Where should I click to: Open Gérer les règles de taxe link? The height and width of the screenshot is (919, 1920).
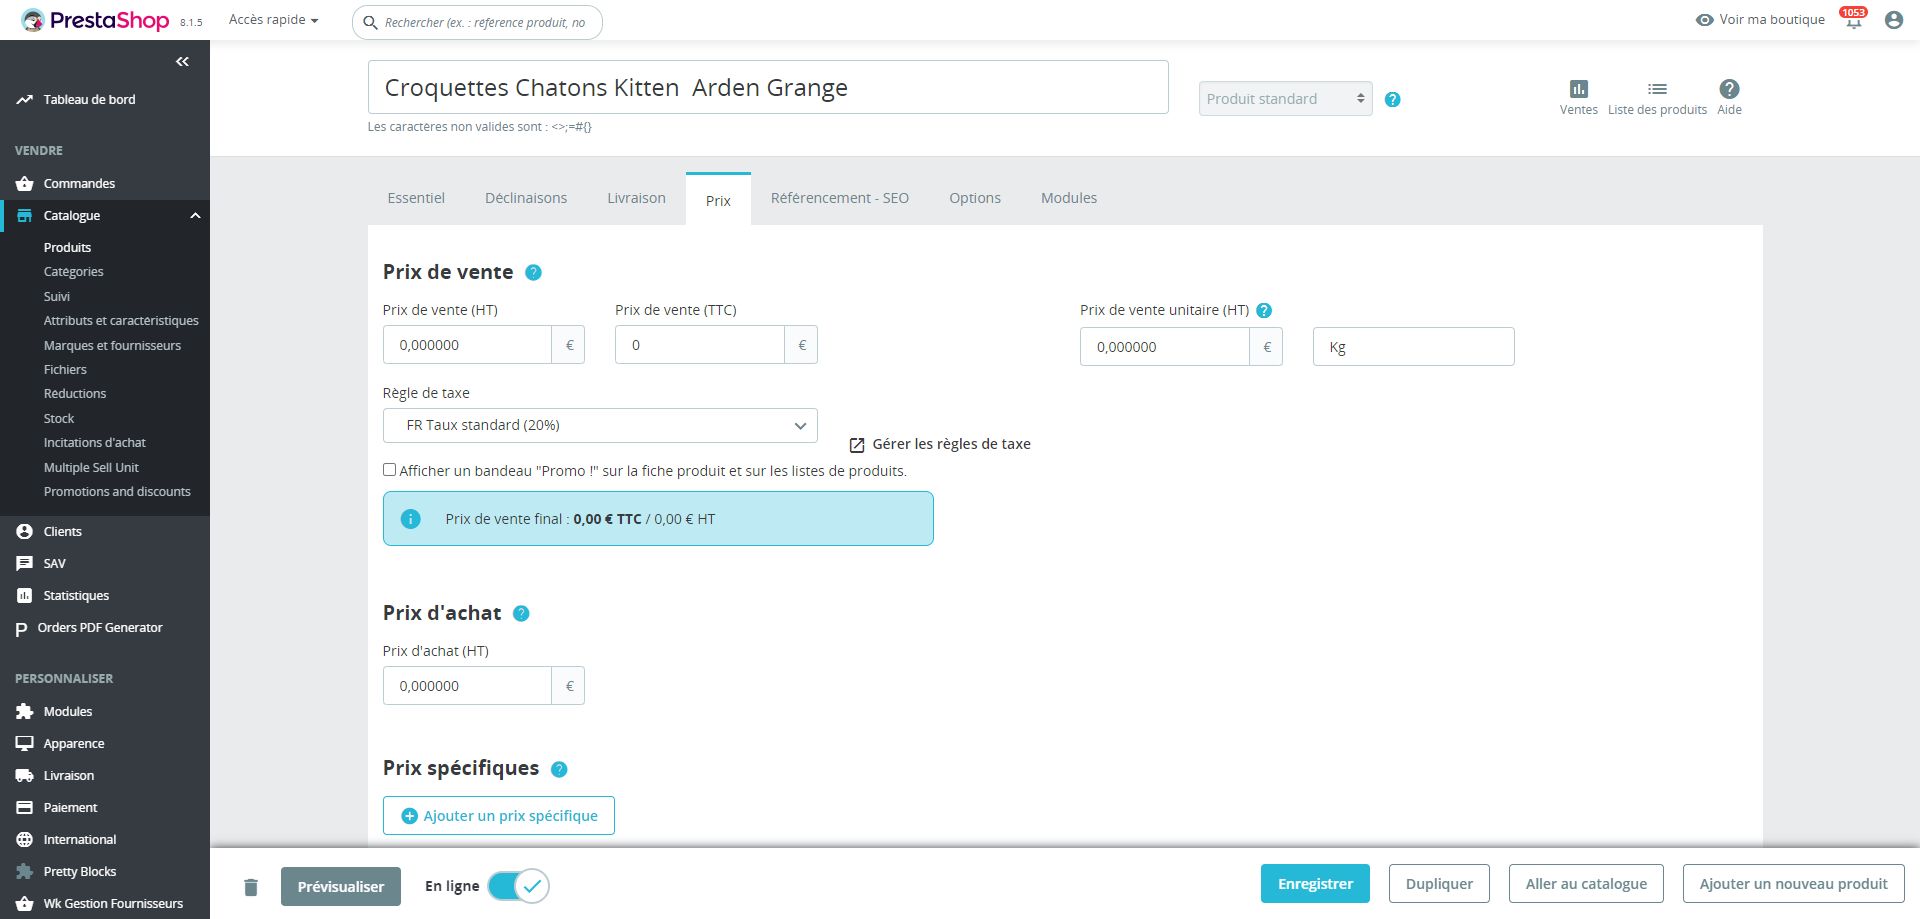tap(940, 444)
